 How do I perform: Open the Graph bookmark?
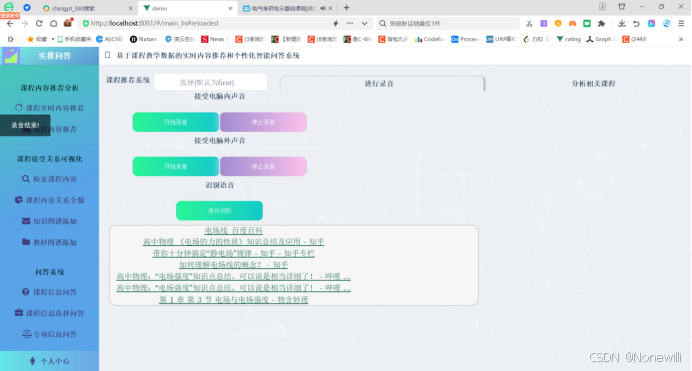pos(601,39)
